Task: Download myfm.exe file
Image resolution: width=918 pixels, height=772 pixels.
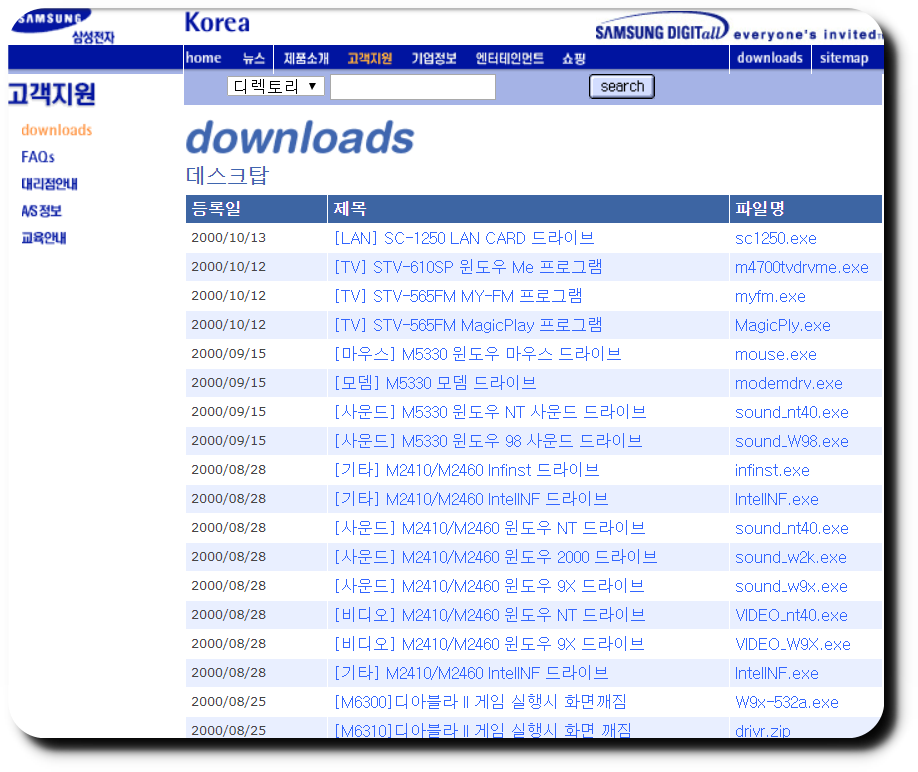Action: click(x=770, y=297)
